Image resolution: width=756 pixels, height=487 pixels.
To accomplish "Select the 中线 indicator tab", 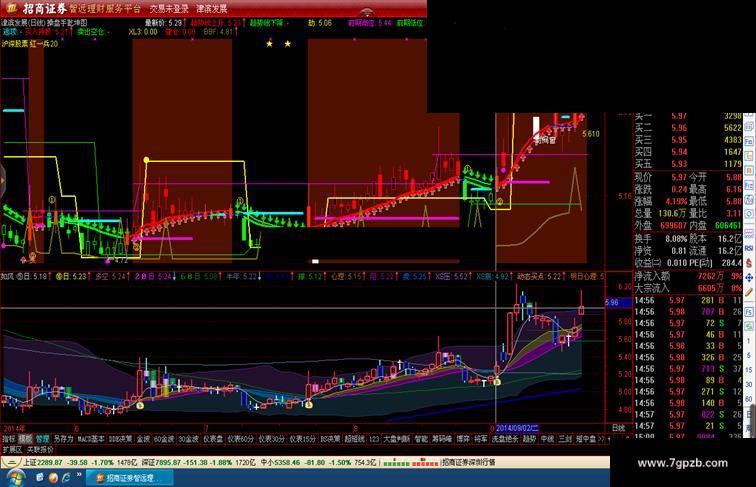I will (547, 439).
